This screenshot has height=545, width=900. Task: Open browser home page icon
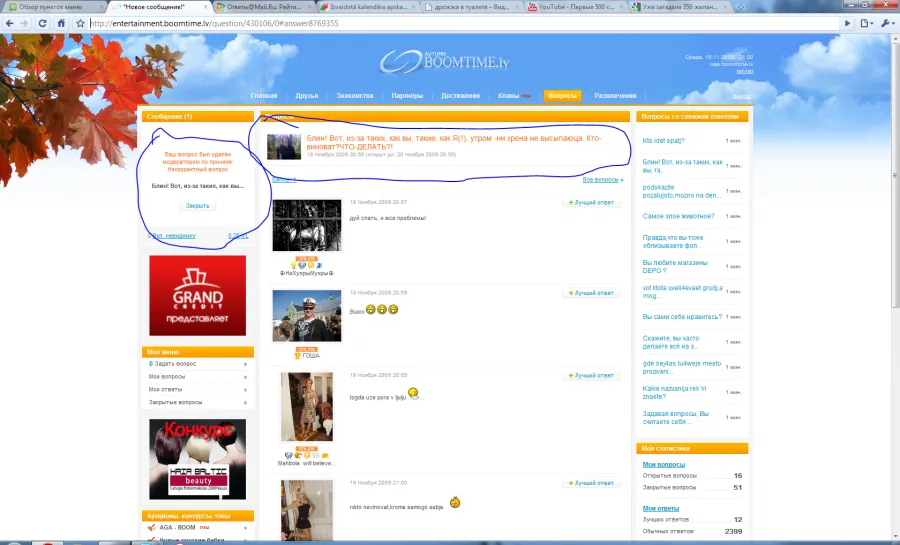coord(61,24)
